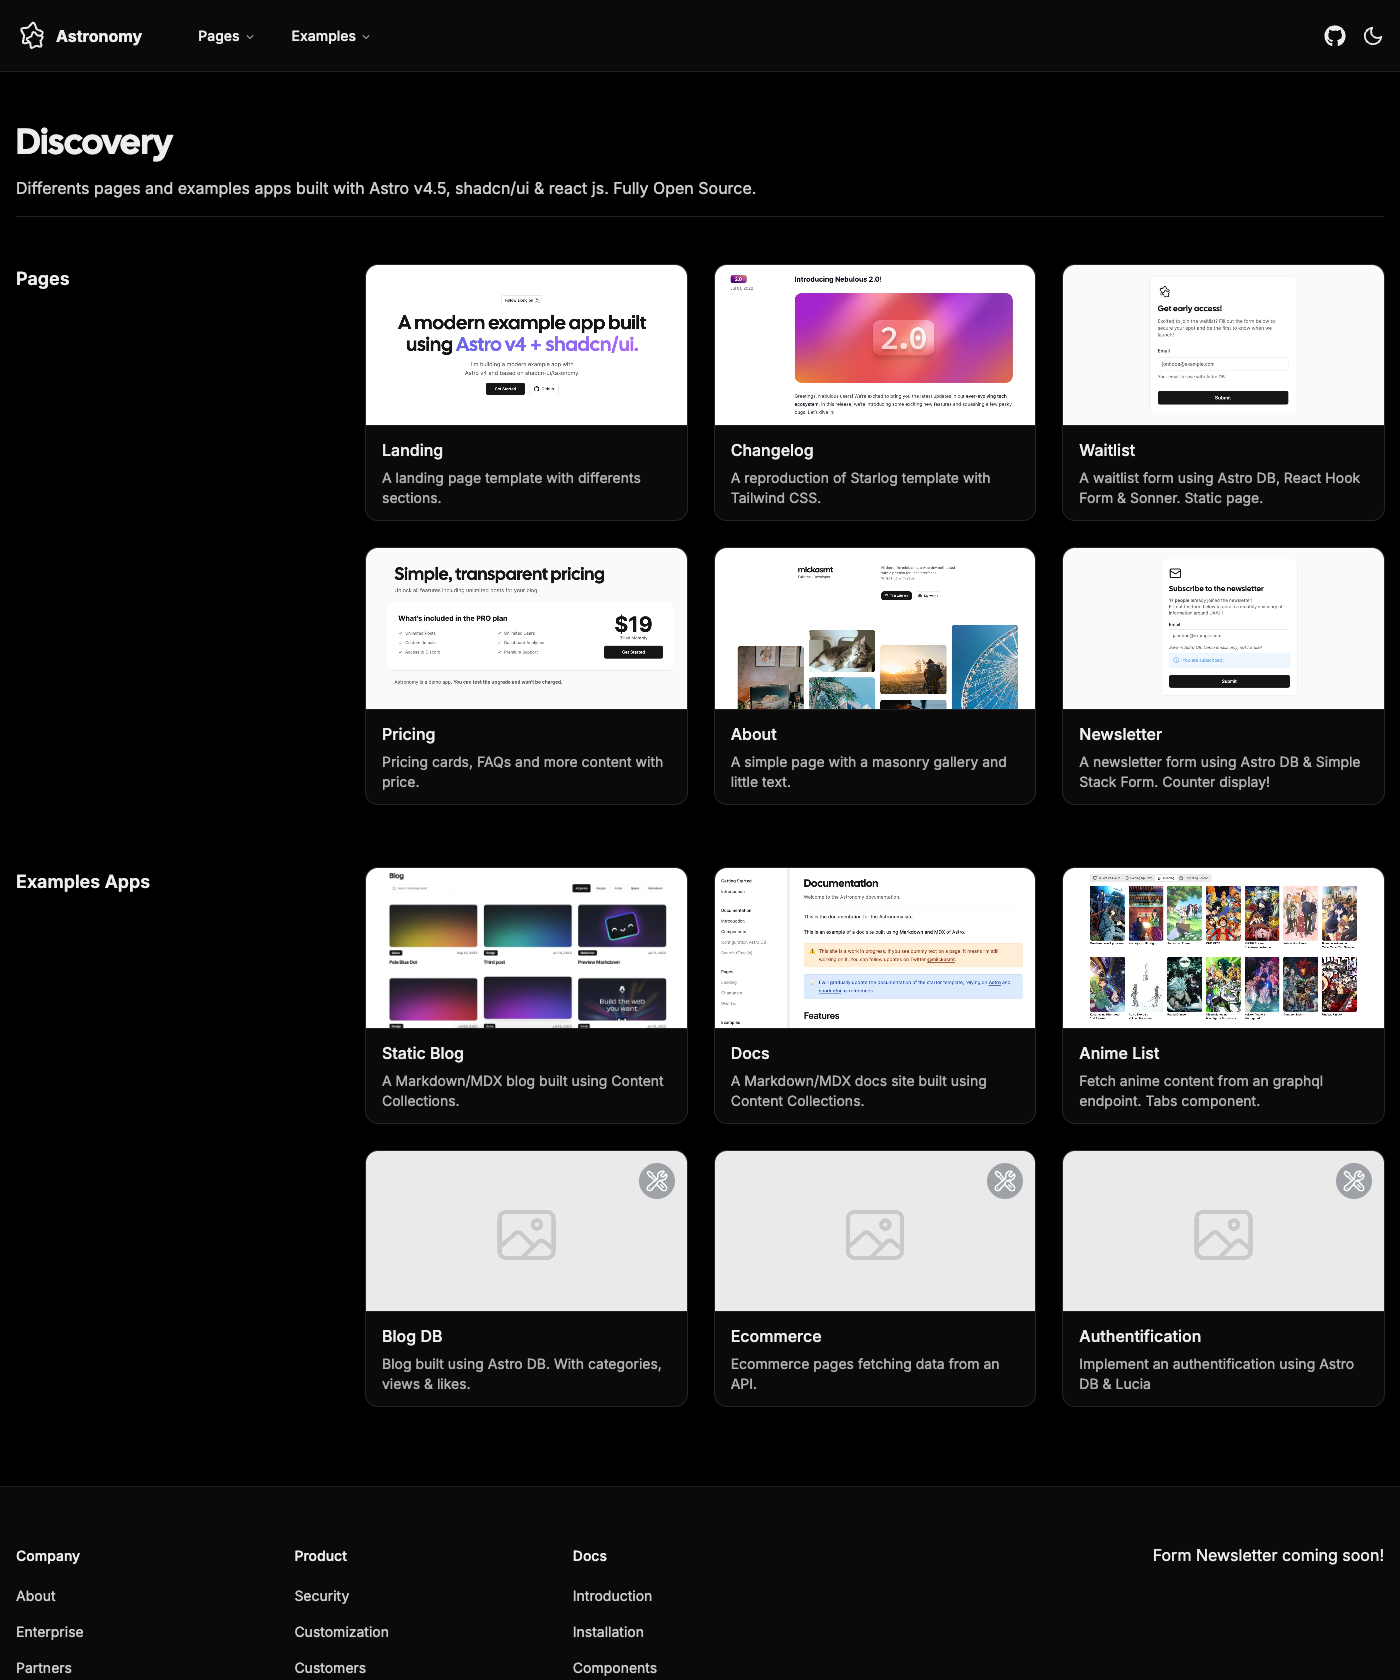Click the Astronomy star logo icon
Image resolution: width=1400 pixels, height=1680 pixels.
tap(32, 36)
